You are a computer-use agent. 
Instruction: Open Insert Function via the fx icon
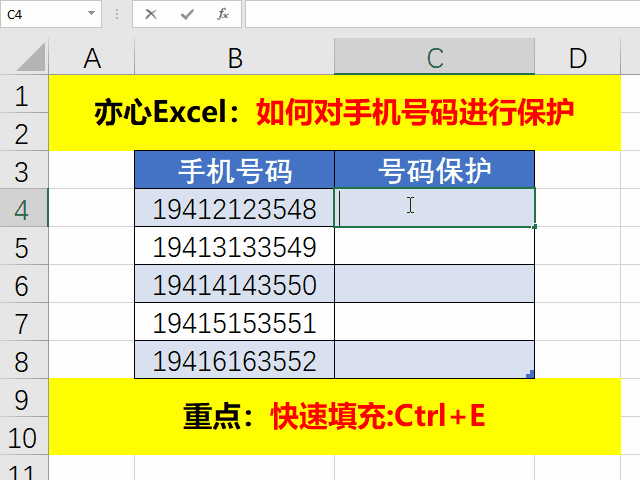(x=223, y=14)
